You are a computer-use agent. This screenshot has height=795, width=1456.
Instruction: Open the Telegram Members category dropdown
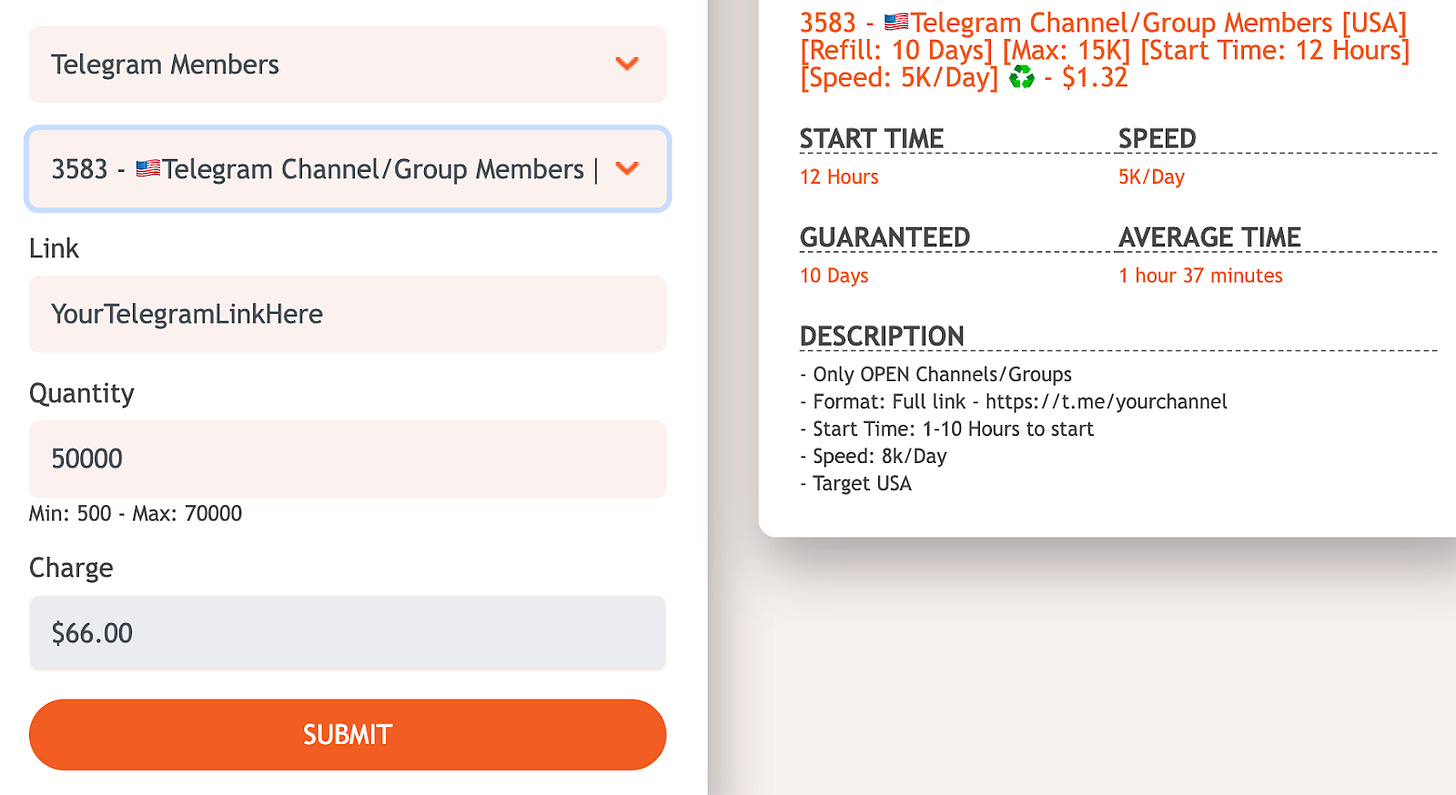point(347,65)
